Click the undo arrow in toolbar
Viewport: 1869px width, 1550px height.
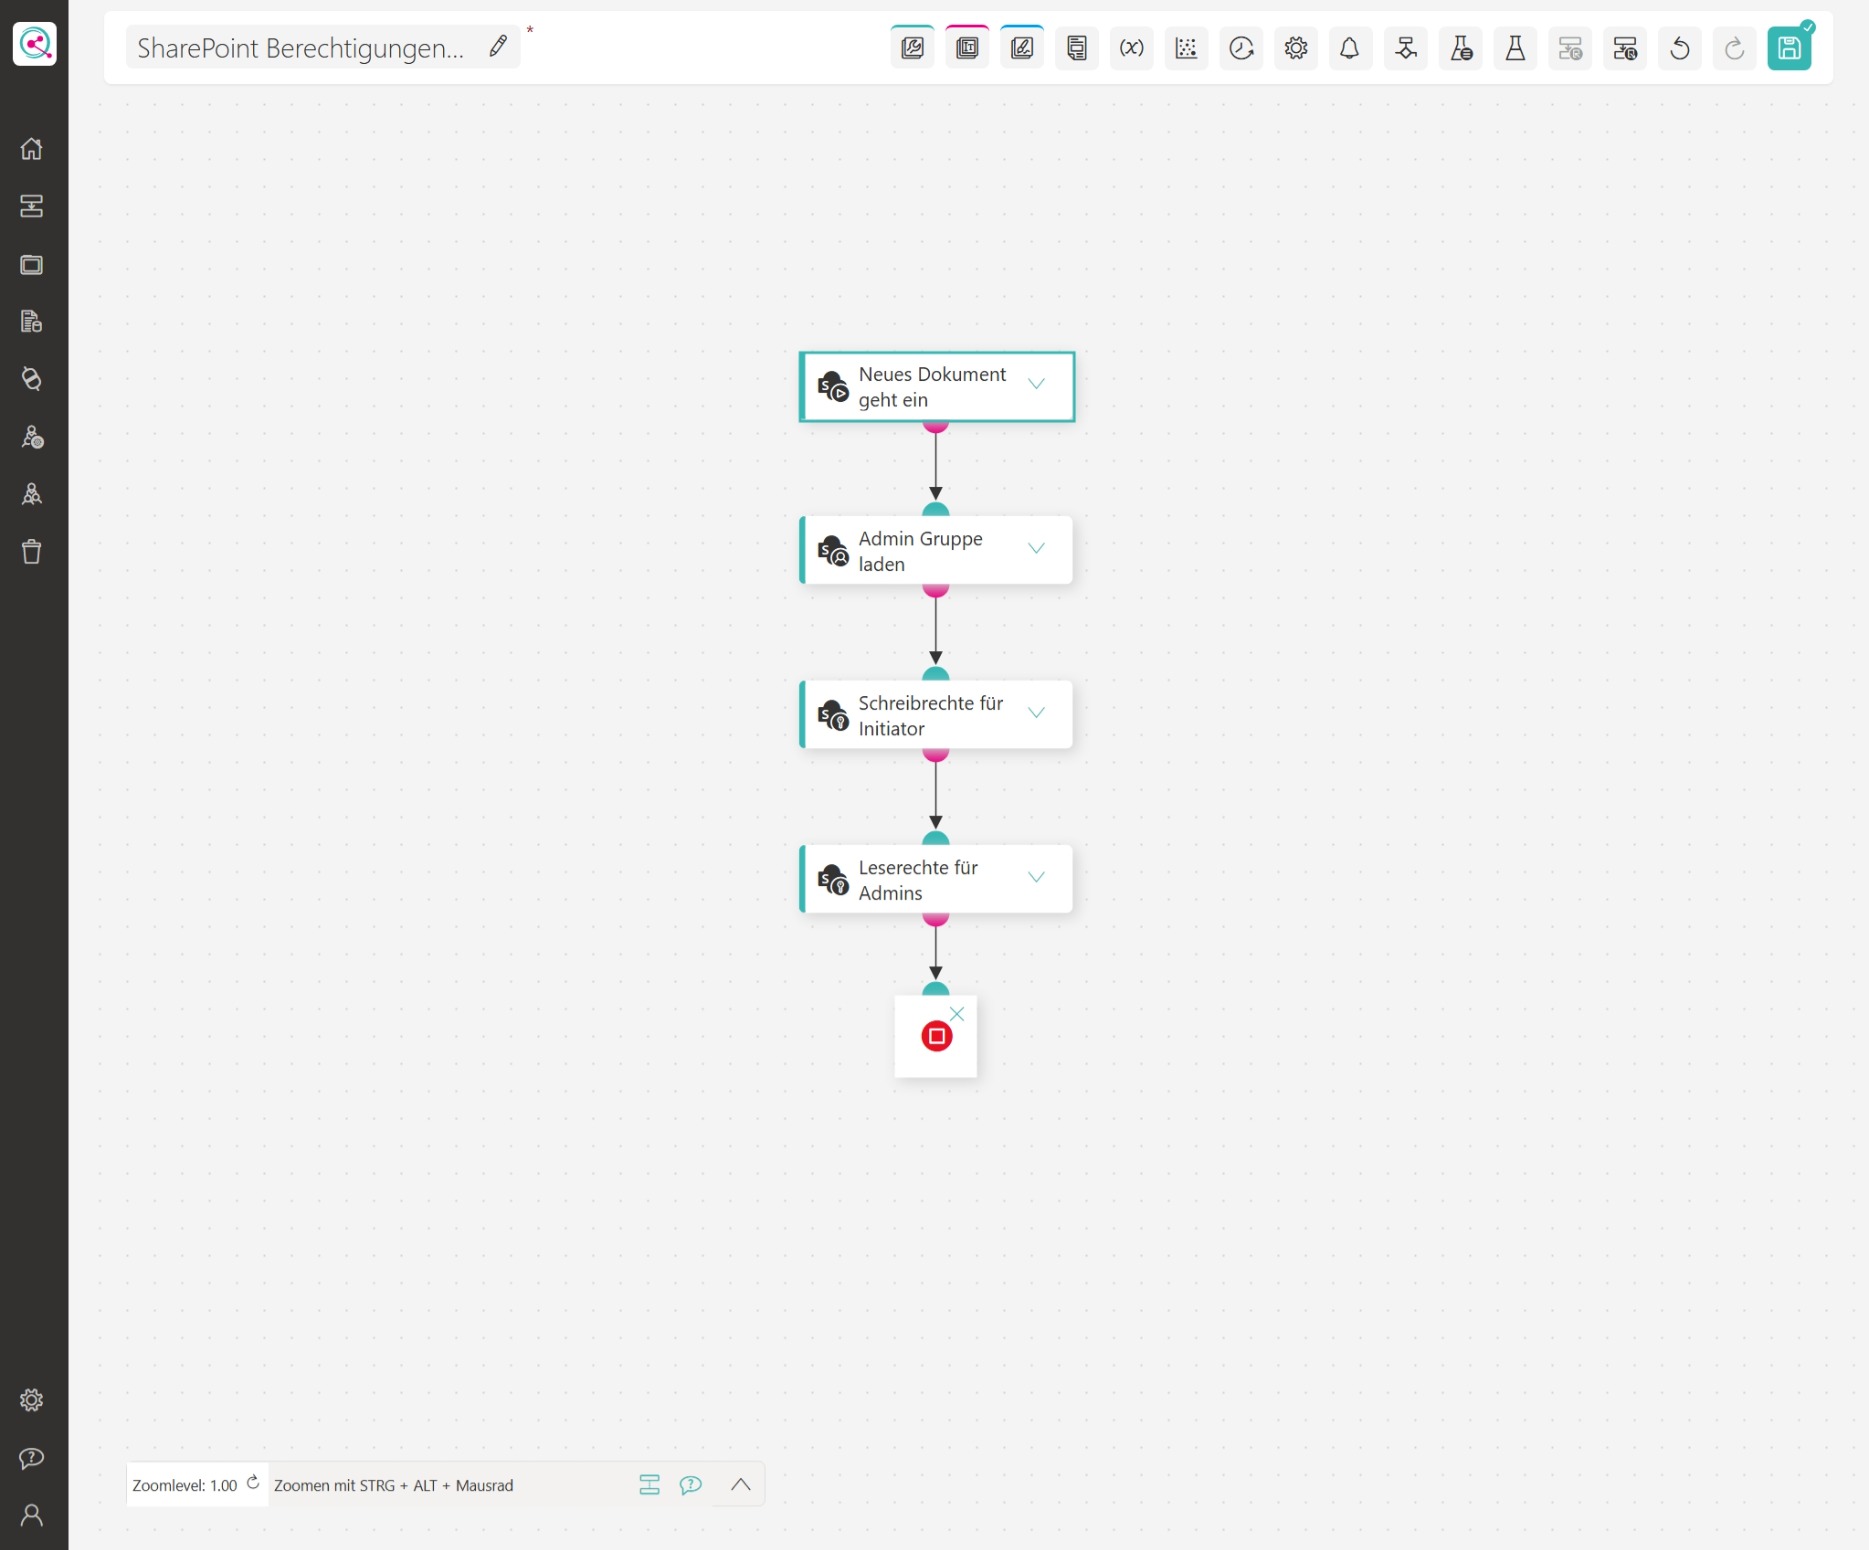(x=1680, y=48)
